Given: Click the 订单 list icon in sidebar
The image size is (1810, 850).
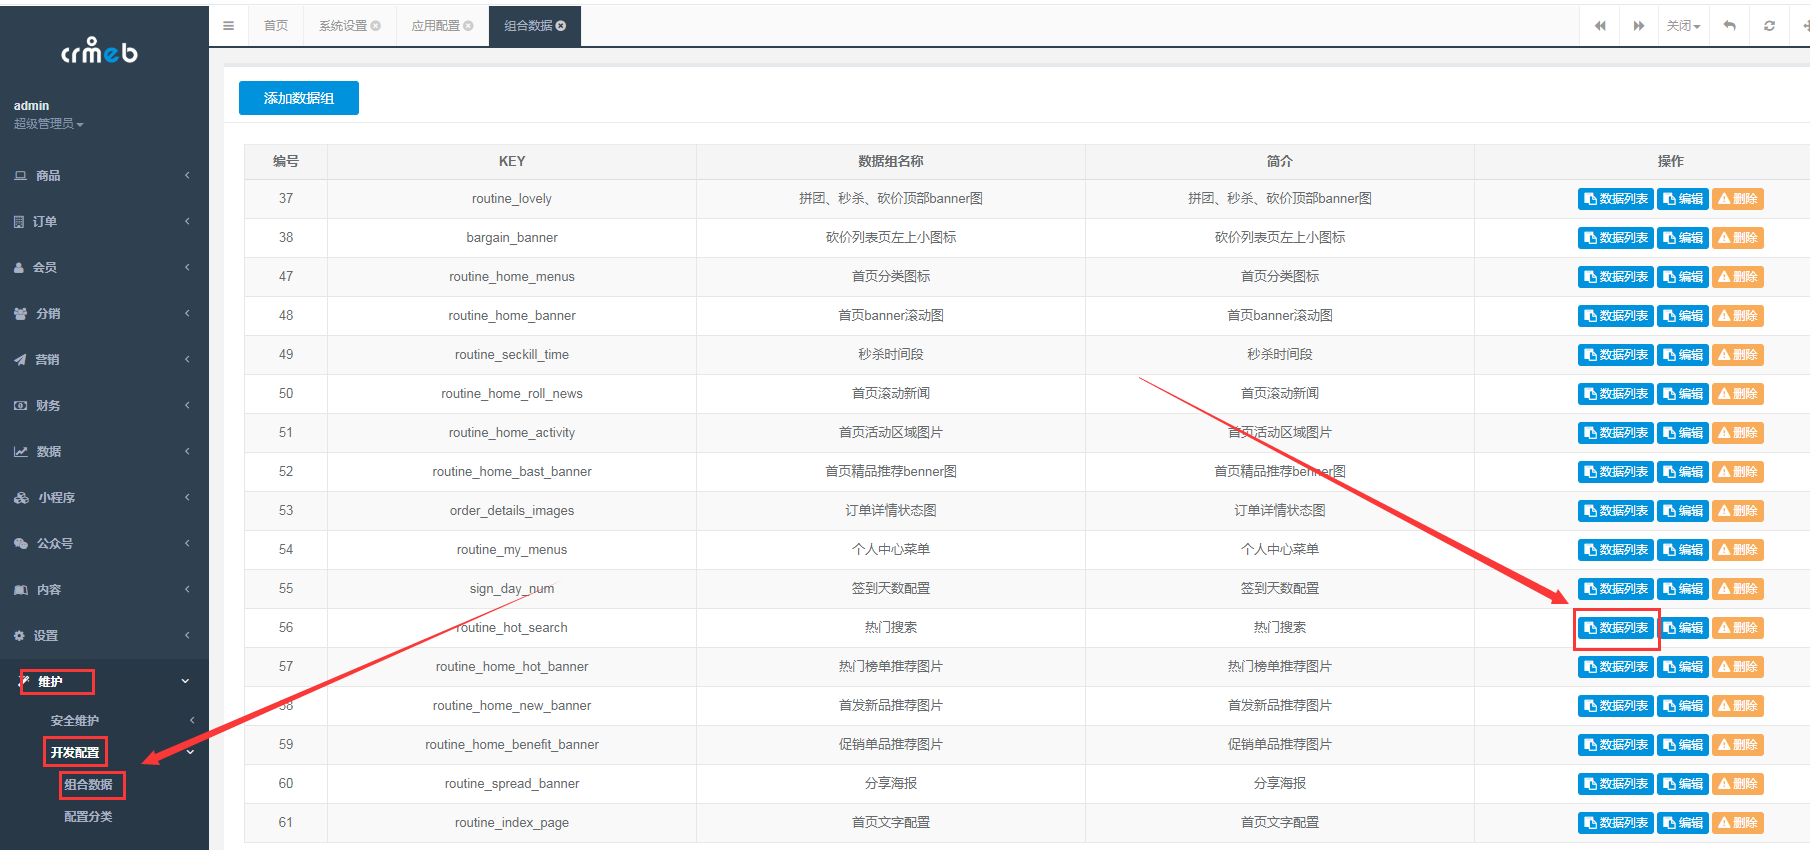Looking at the screenshot, I should coord(19,221).
